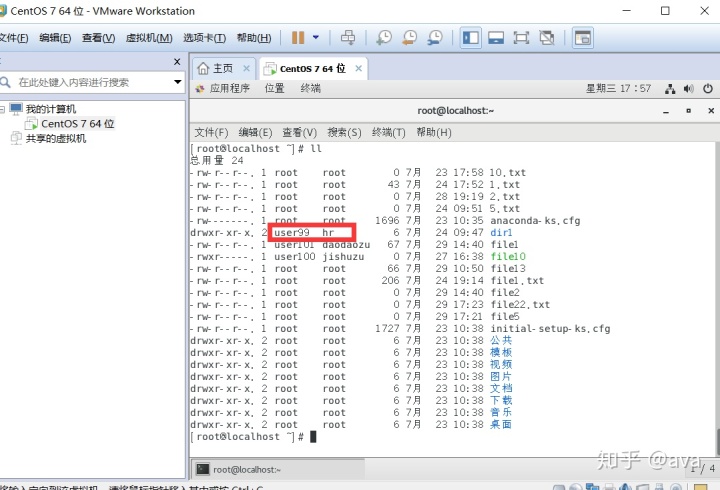This screenshot has width=720, height=490.
Task: Click the initial-setup-ks.cfg filename
Action: (550, 329)
